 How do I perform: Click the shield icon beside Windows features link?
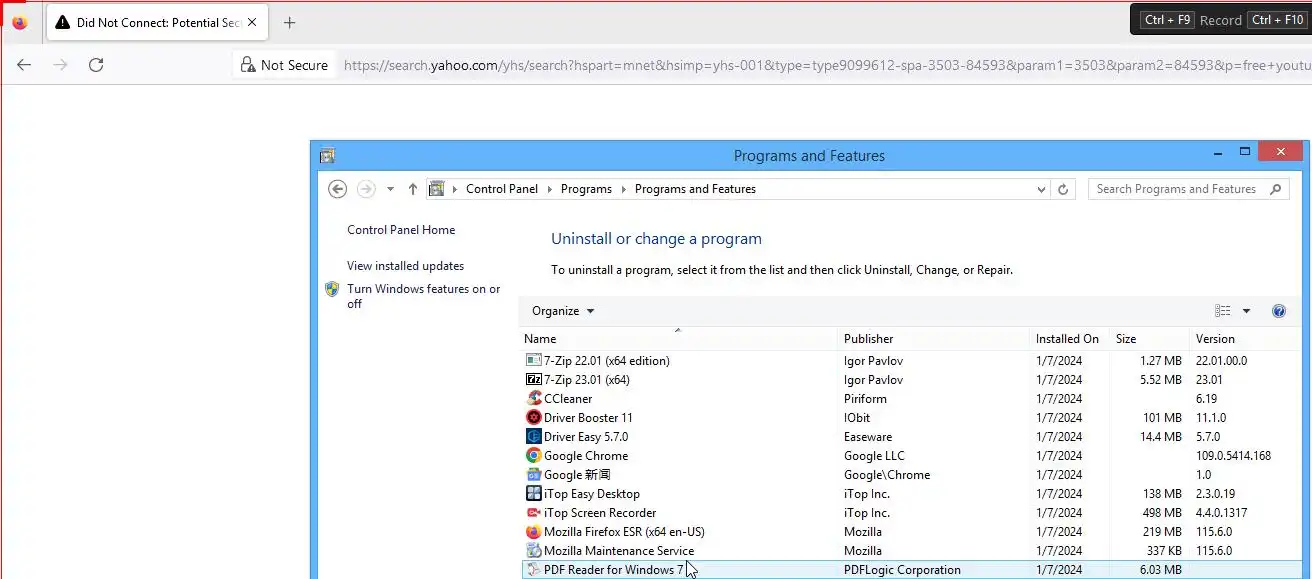pos(332,289)
